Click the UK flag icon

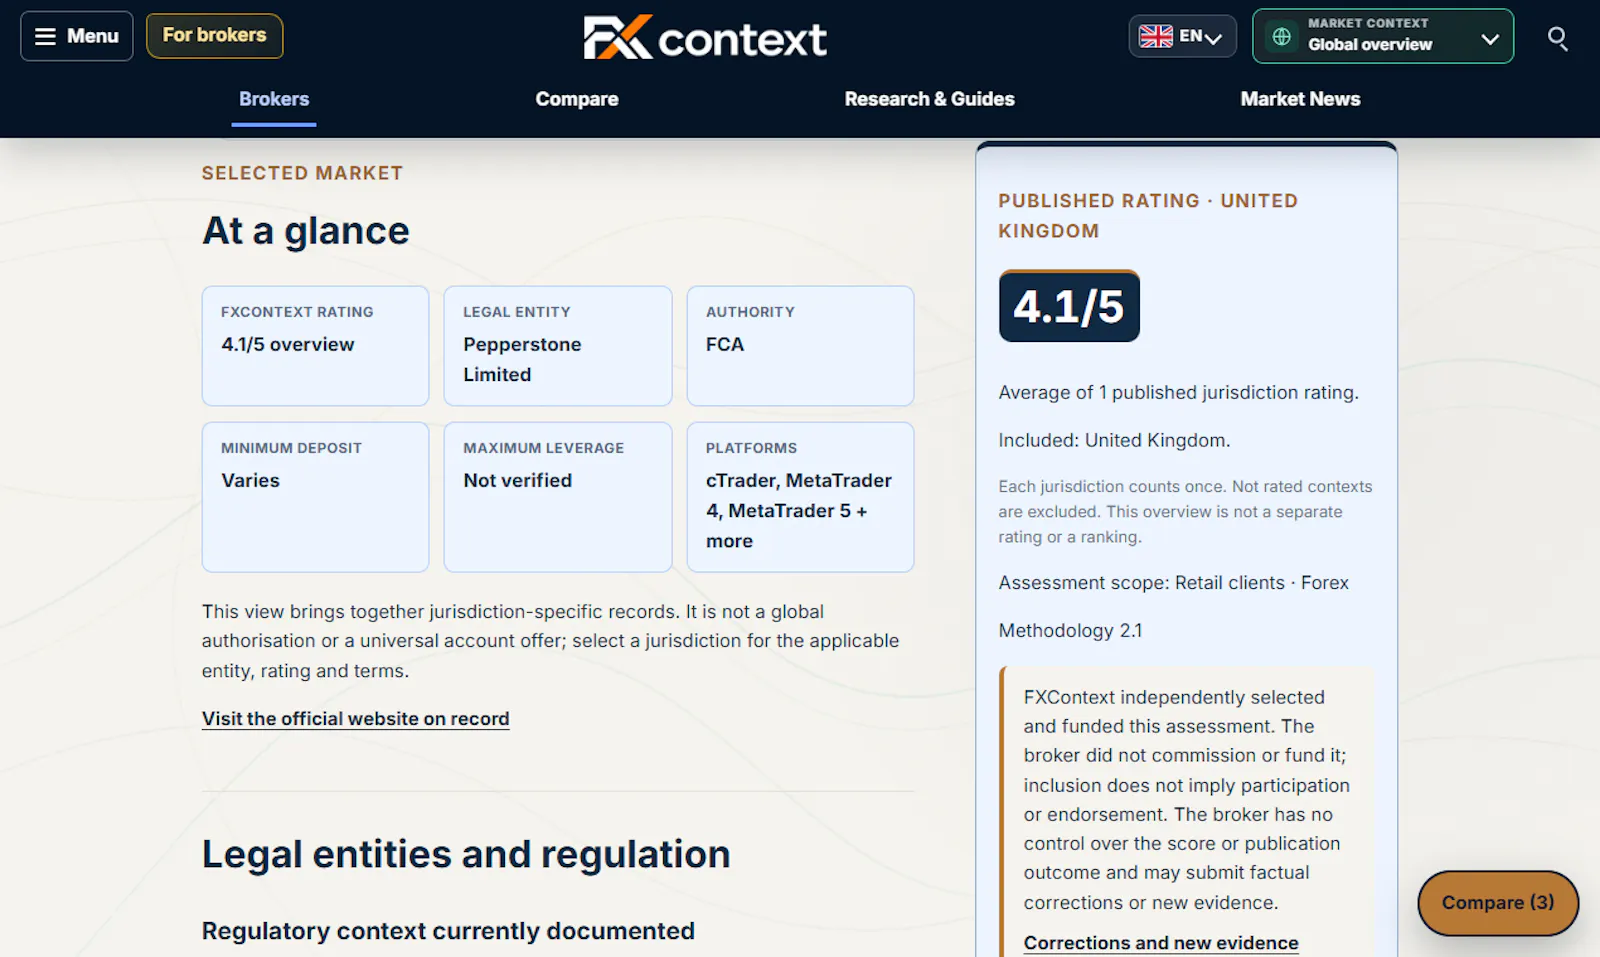(x=1156, y=36)
